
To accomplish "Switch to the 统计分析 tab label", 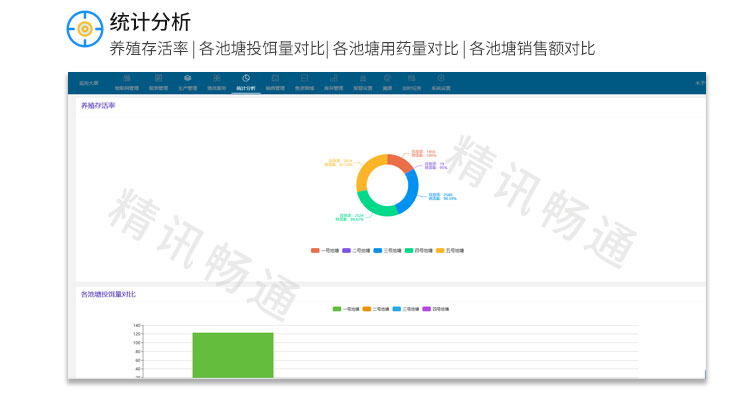I will [x=246, y=88].
